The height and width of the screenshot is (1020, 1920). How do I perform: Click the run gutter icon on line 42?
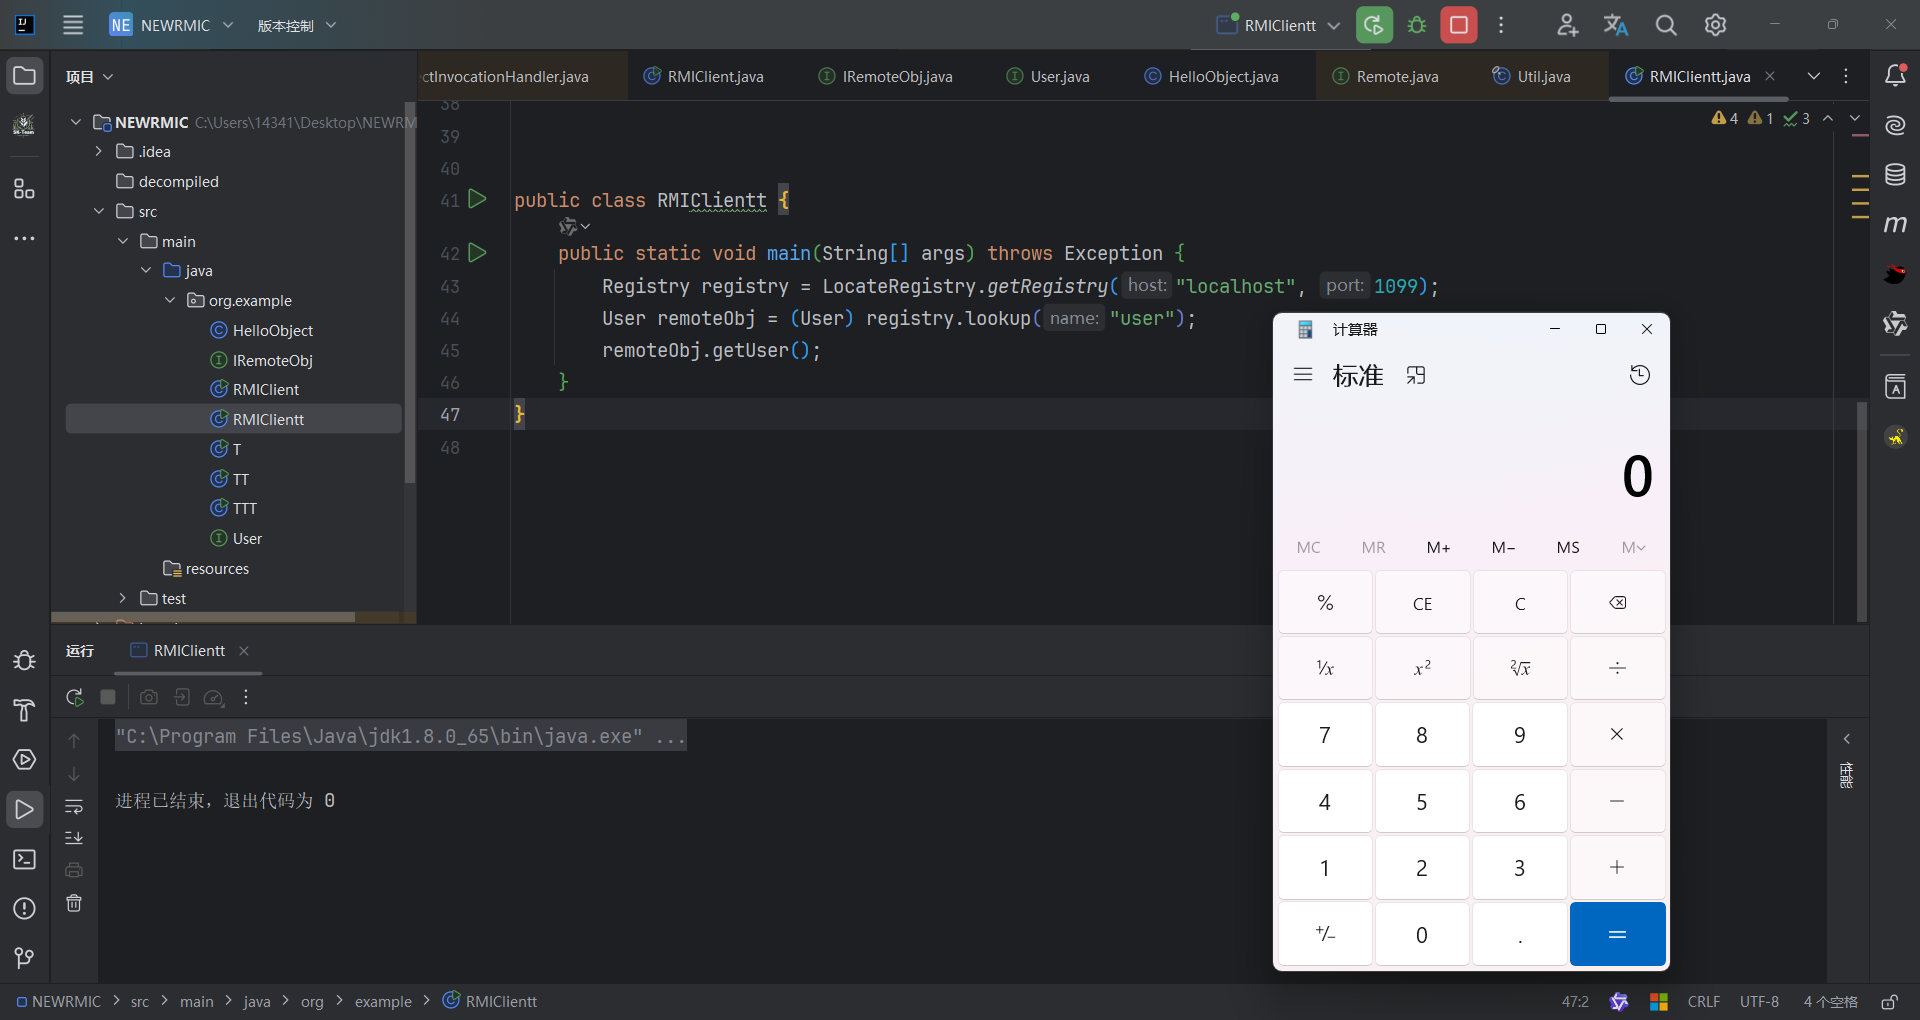click(x=478, y=252)
